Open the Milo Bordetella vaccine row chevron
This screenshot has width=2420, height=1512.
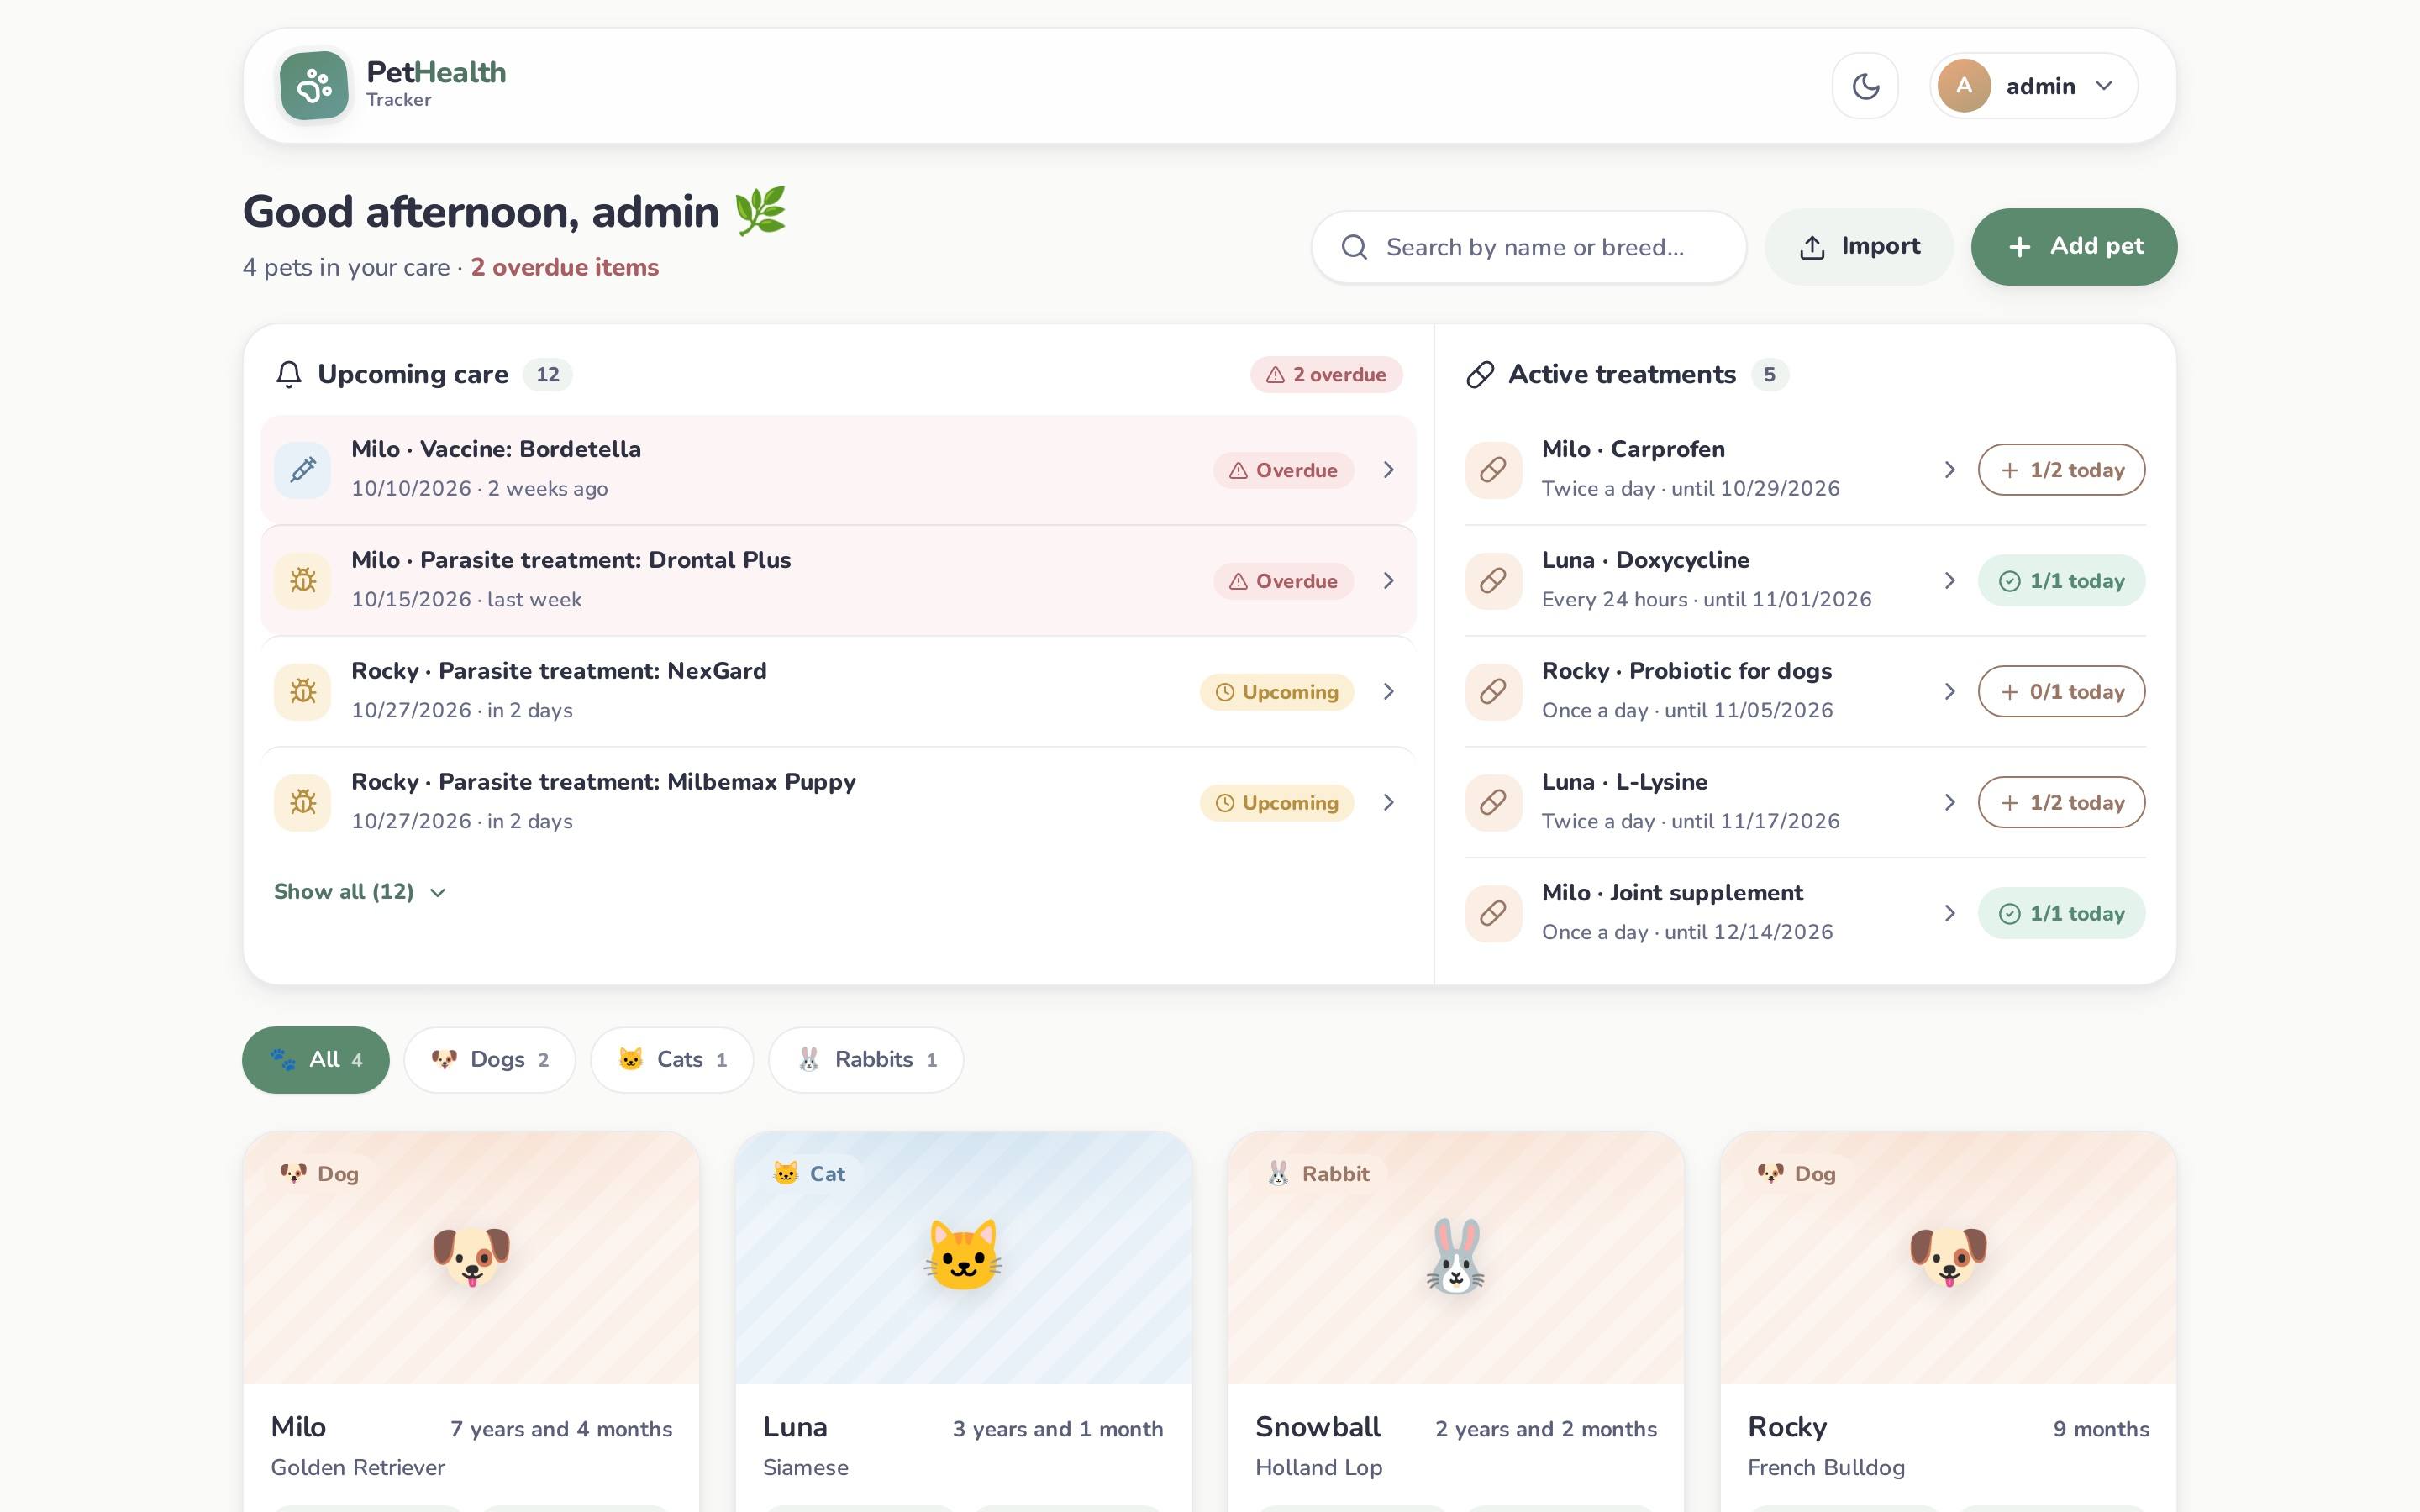point(1388,470)
